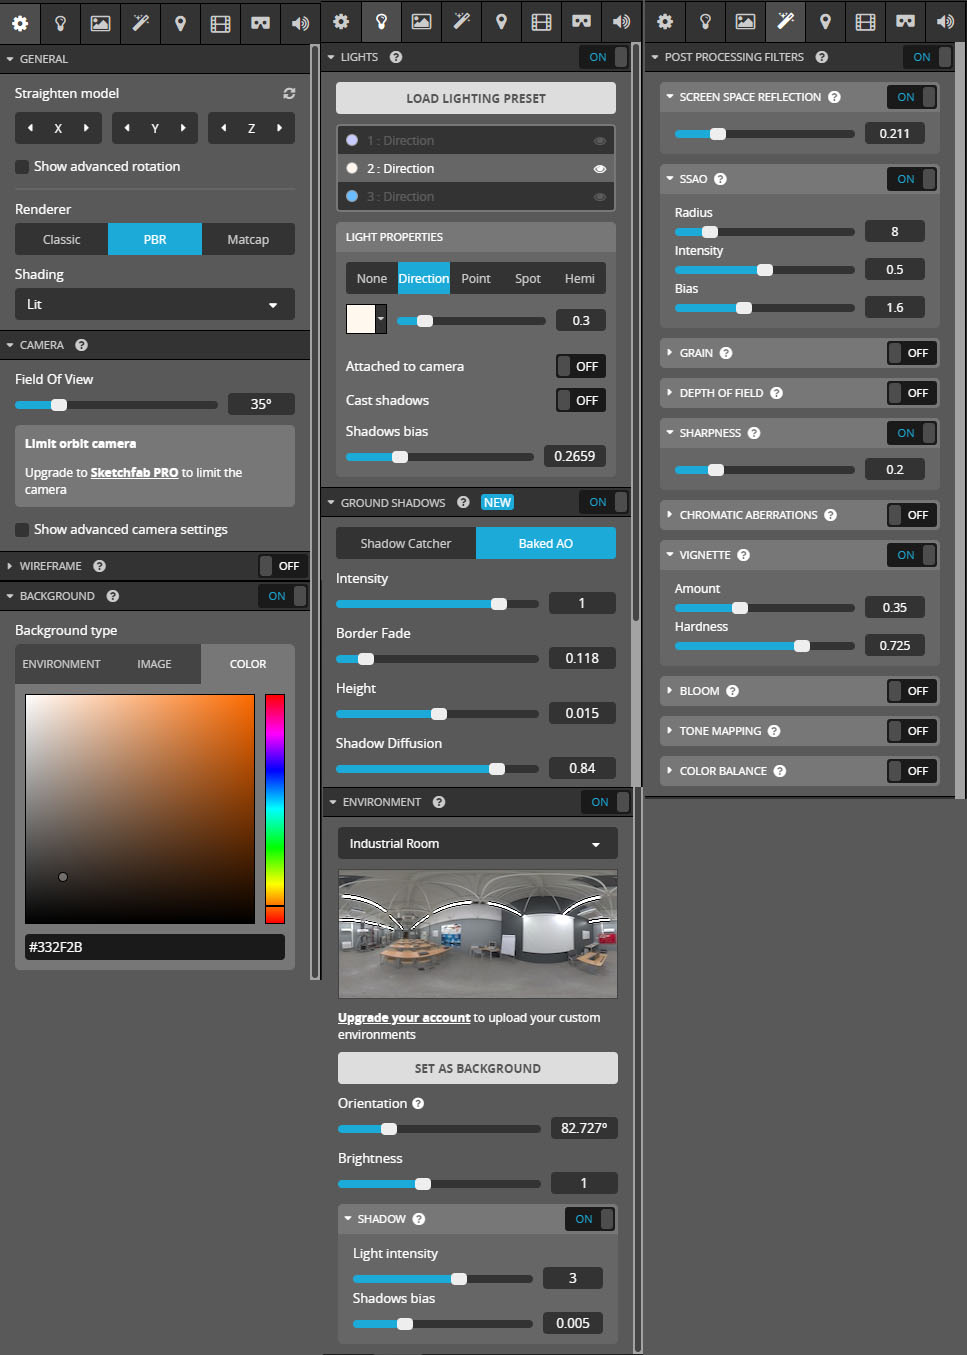The height and width of the screenshot is (1355, 967).
Task: Select the Shadow Catcher tab
Action: [x=406, y=543]
